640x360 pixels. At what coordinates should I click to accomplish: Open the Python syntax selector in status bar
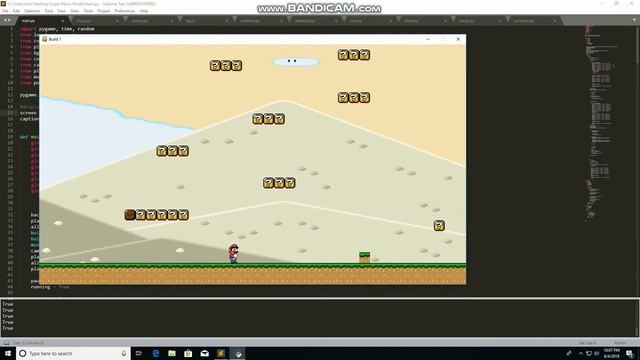pyautogui.click(x=620, y=343)
